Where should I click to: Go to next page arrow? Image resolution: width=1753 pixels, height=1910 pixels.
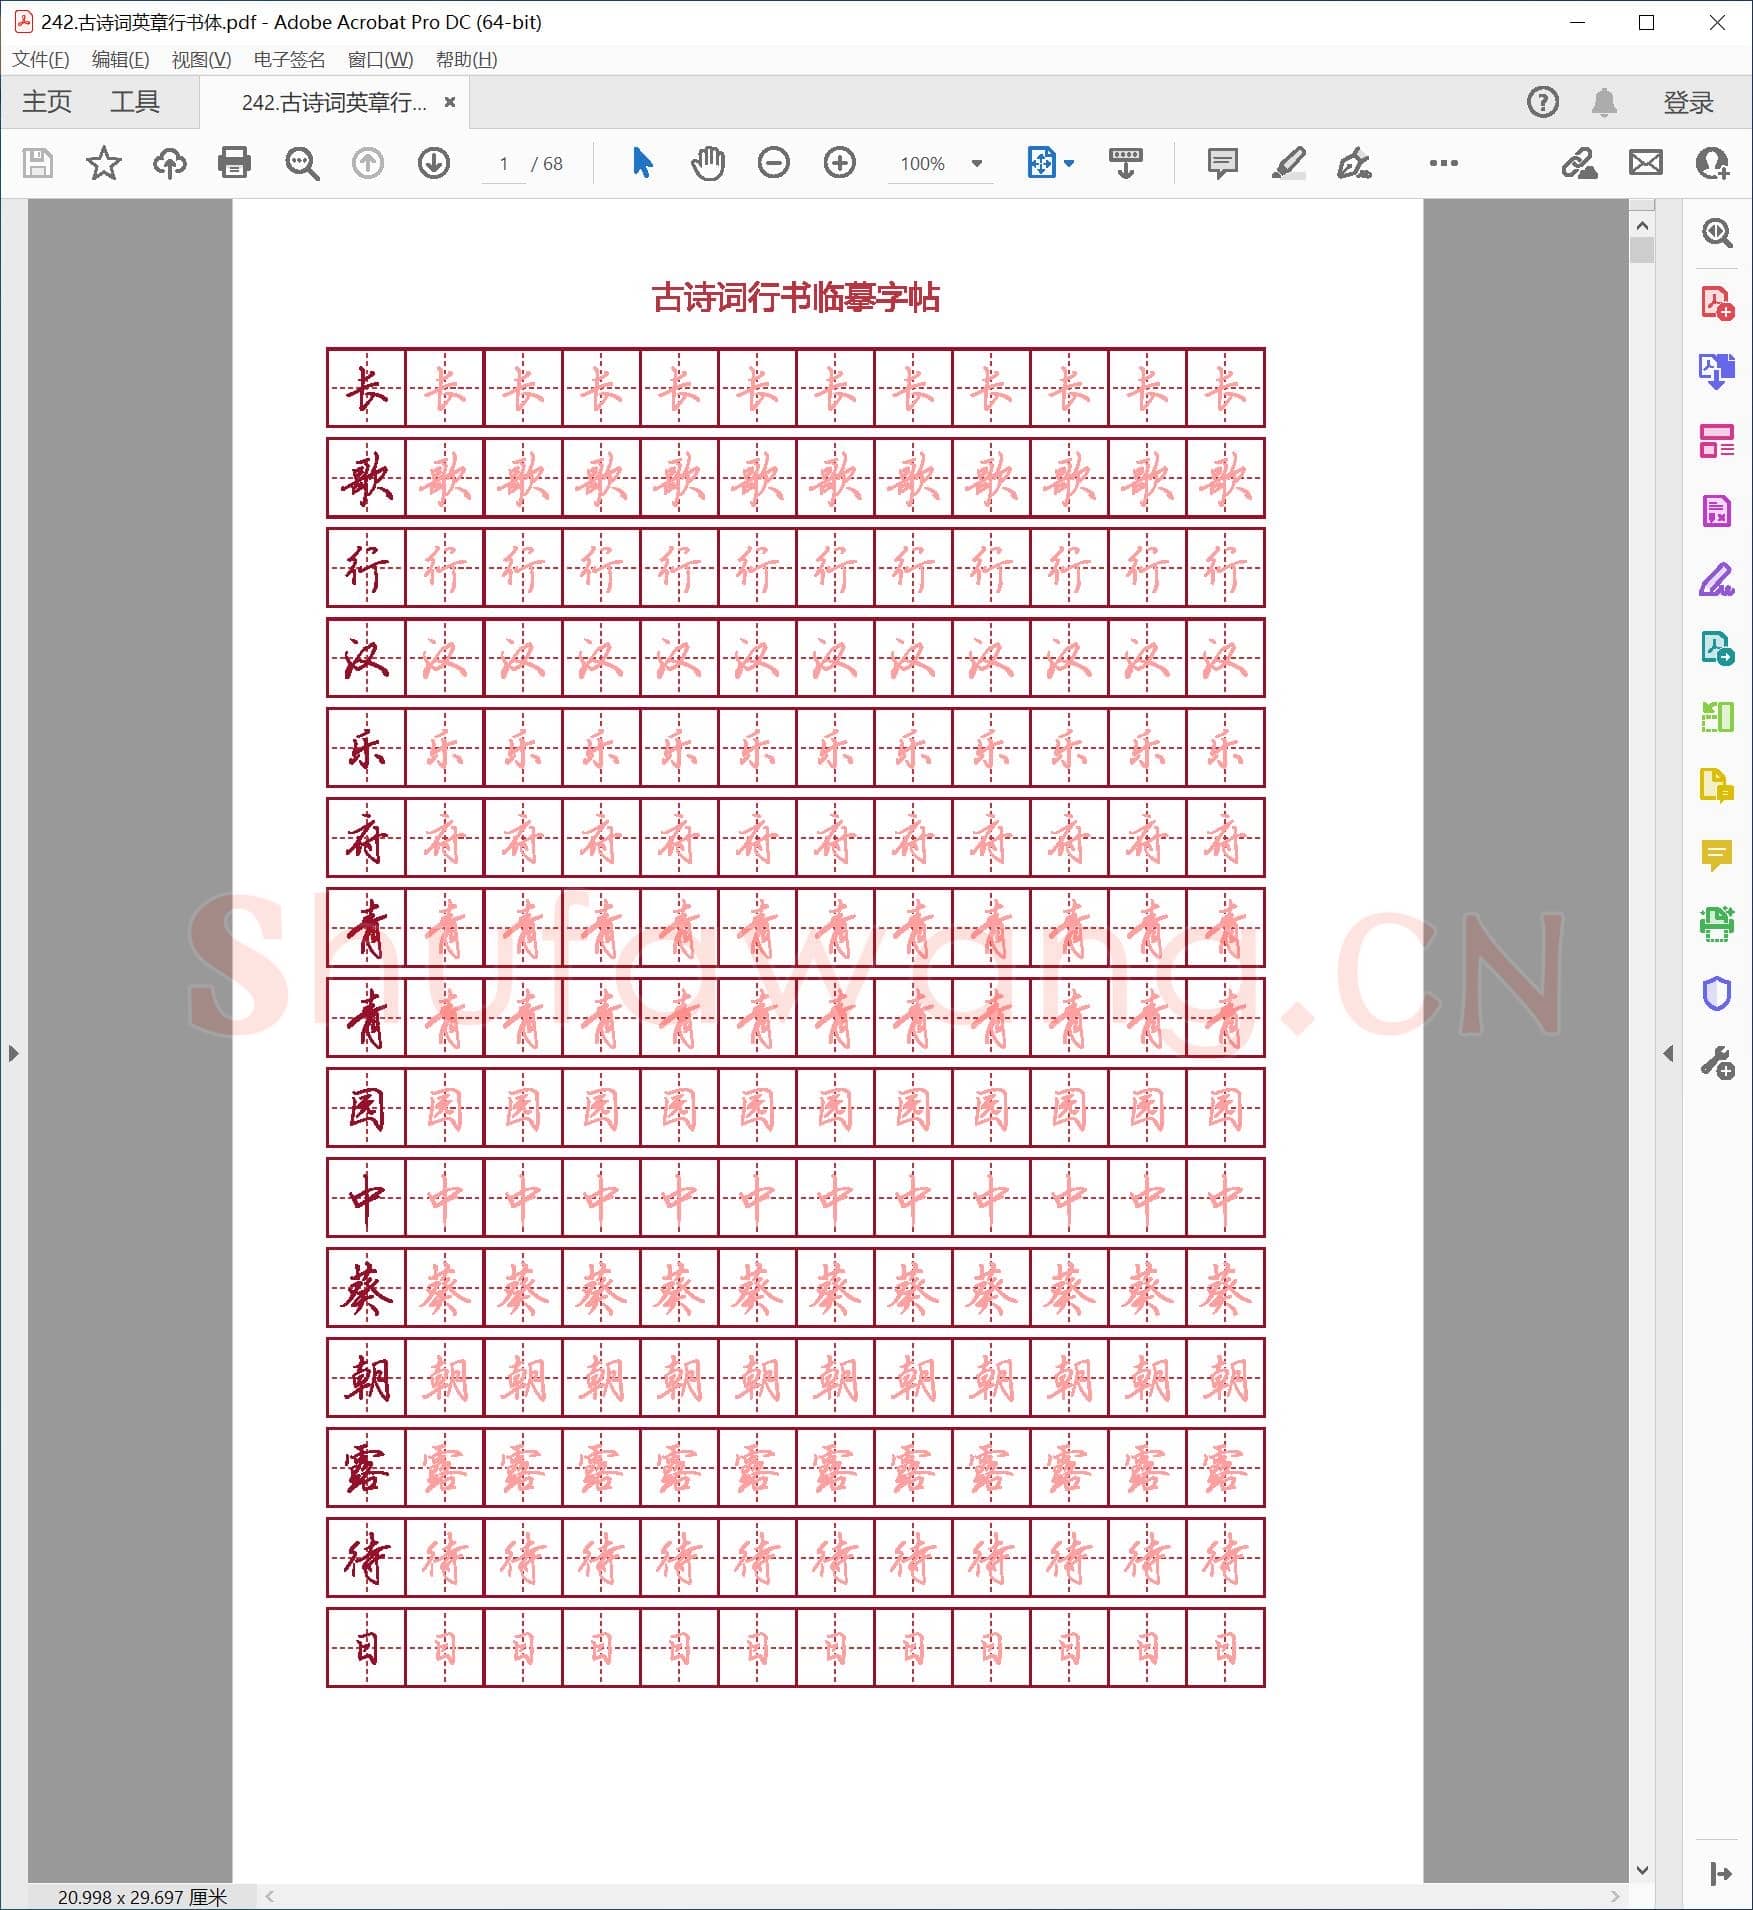pyautogui.click(x=433, y=163)
